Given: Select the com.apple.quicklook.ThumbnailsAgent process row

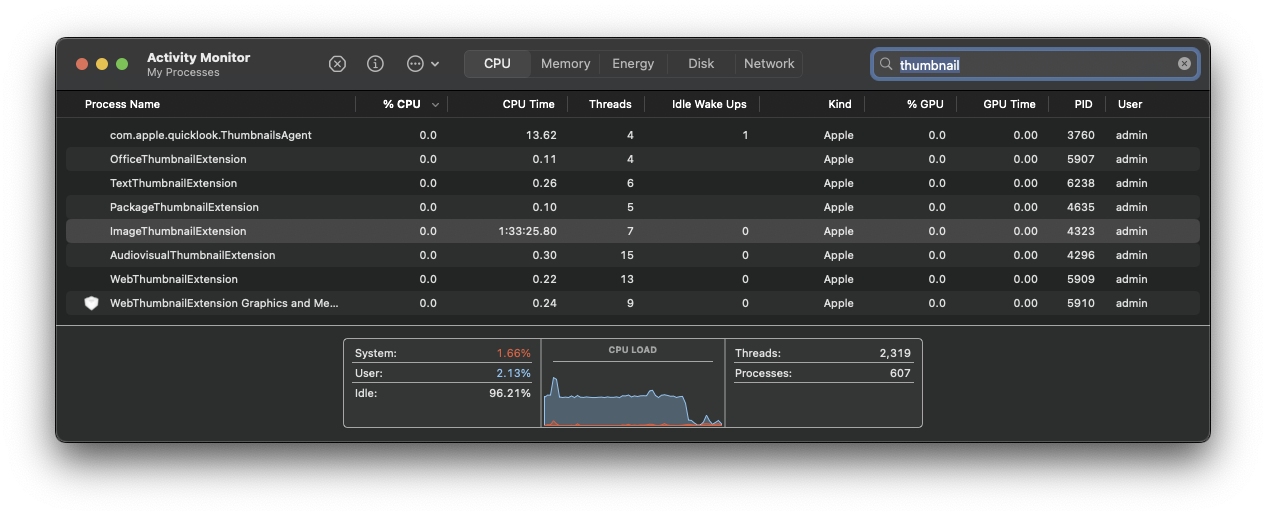Looking at the screenshot, I should point(633,135).
